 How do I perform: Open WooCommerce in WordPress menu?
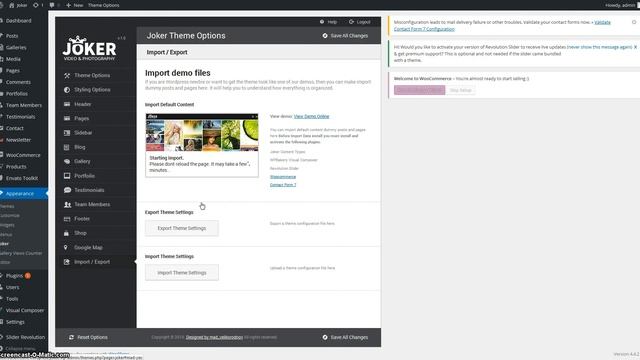coord(24,155)
